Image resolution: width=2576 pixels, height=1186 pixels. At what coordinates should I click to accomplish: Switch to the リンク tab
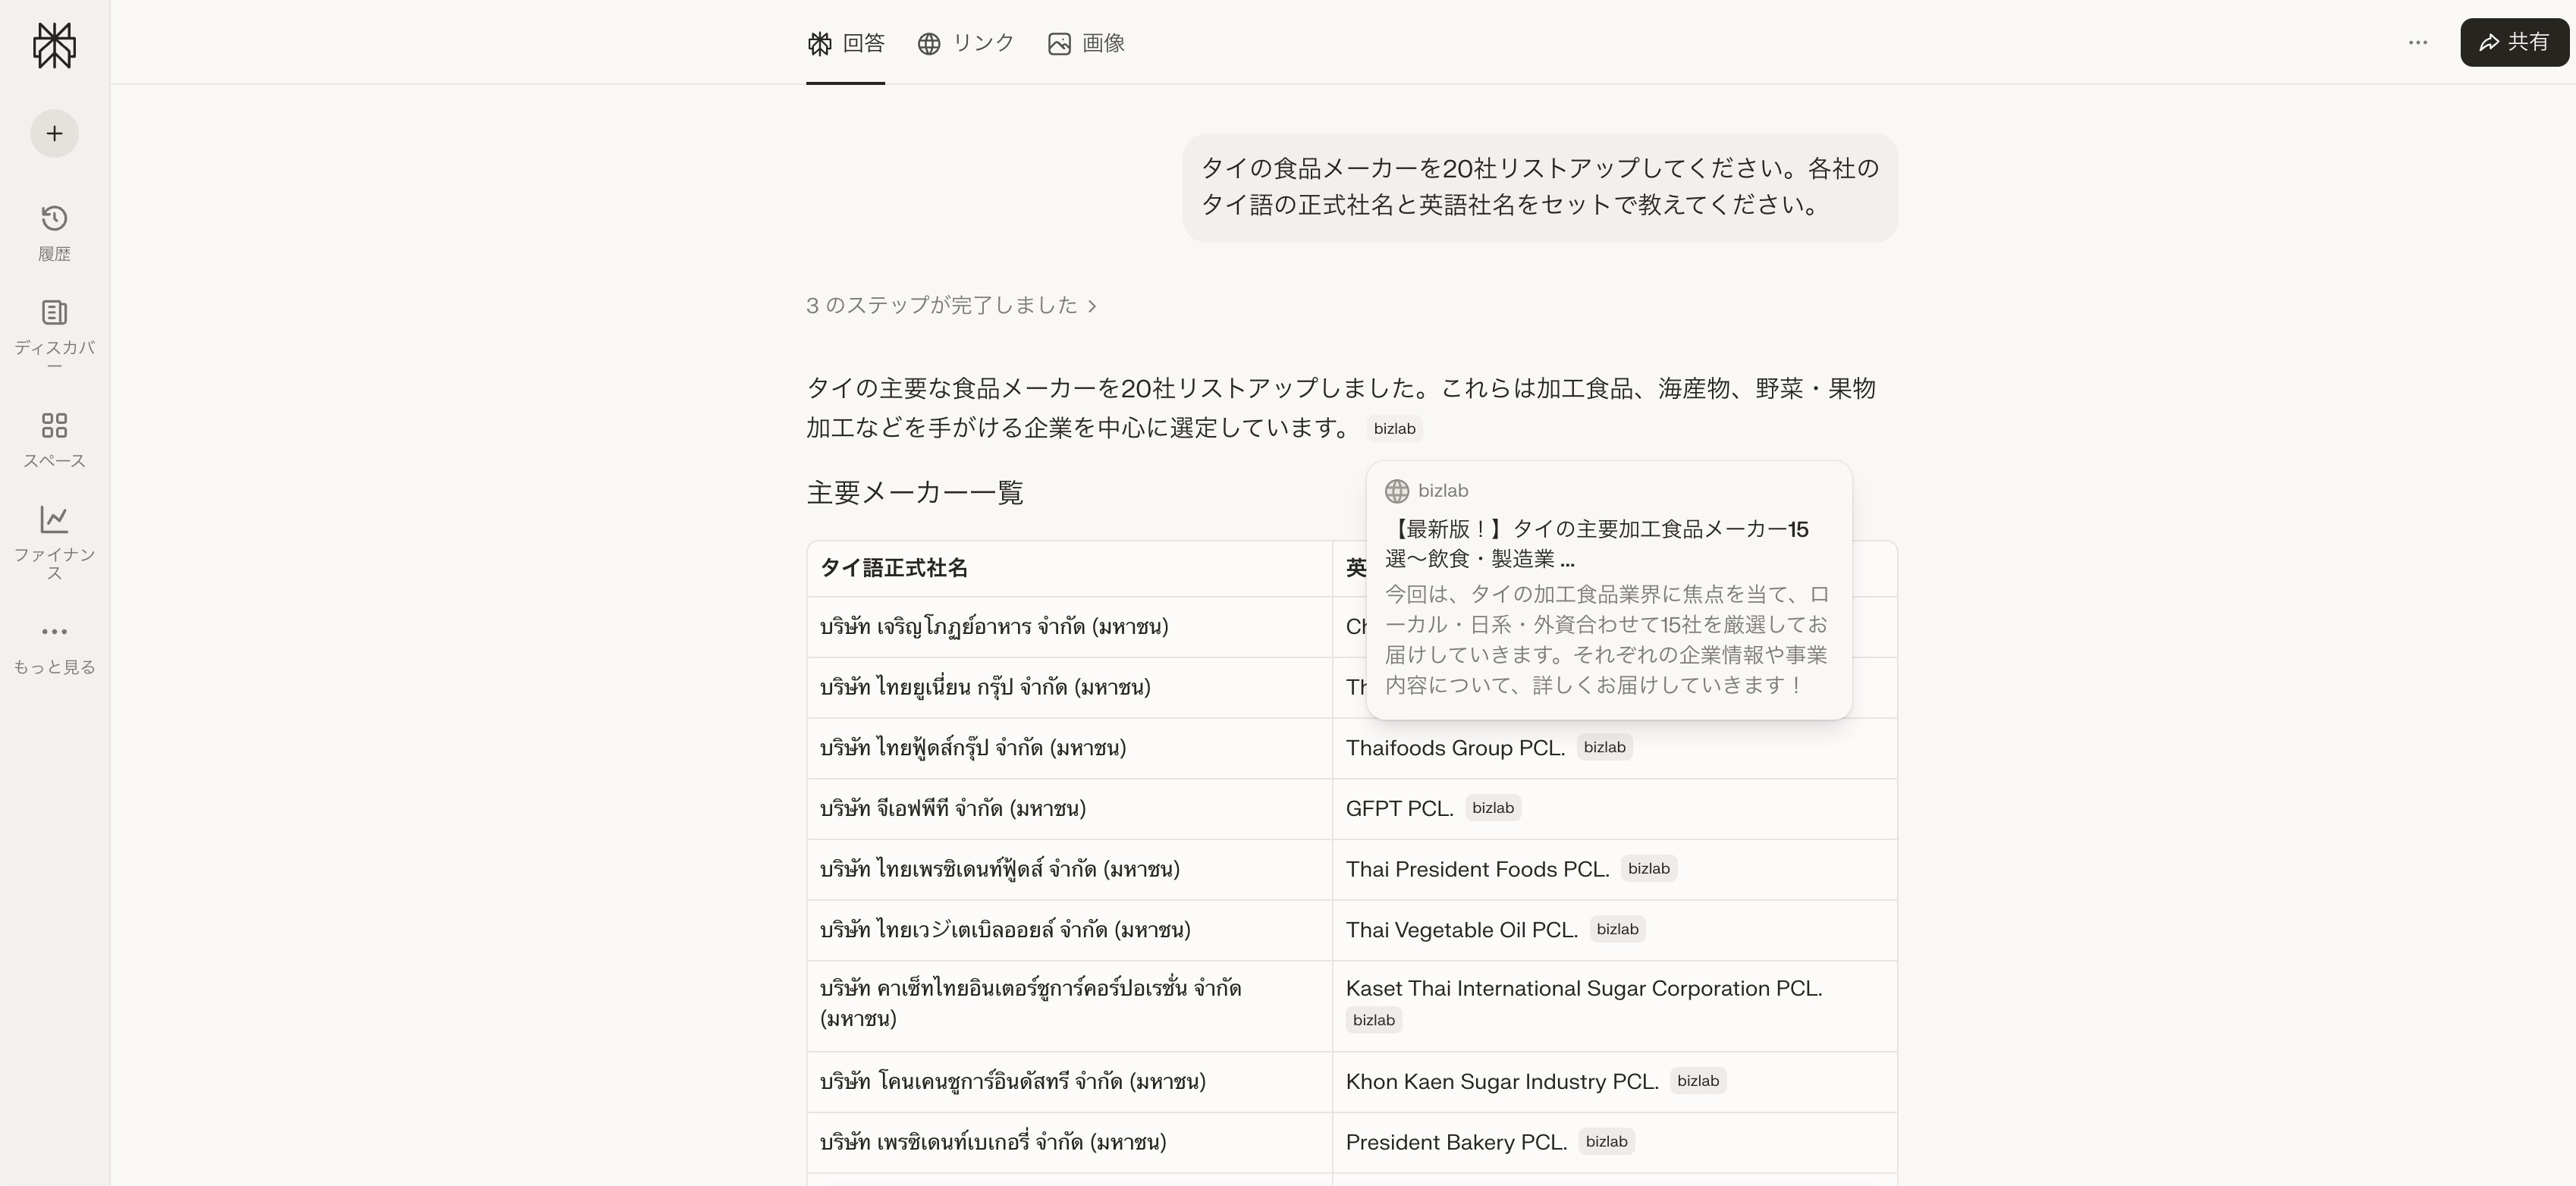(x=966, y=43)
